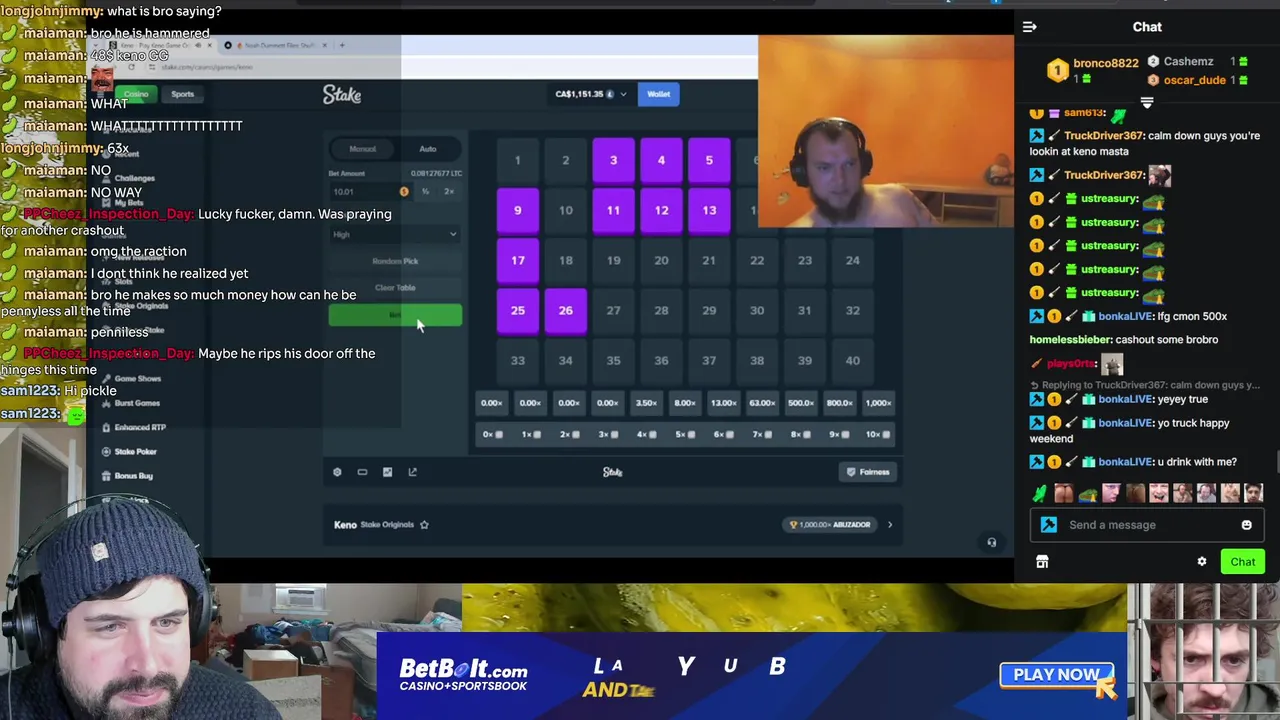Select Keno tile number 18

565,260
